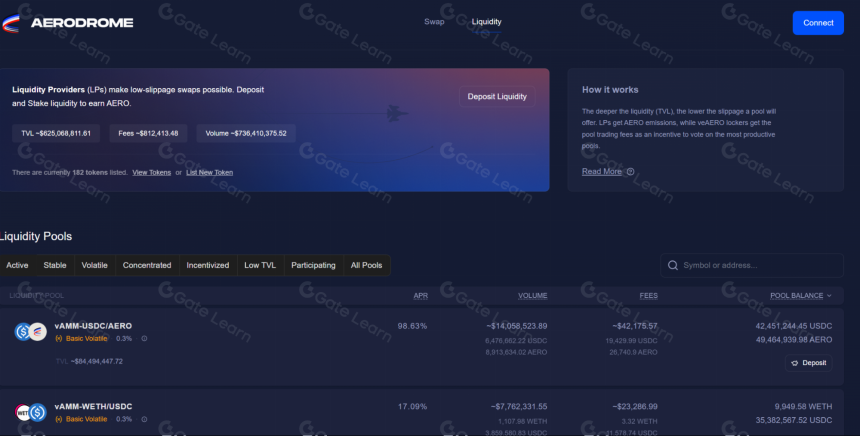This screenshot has height=436, width=860.
Task: Click the TVL ~$84,494,447.72 text
Action: tap(89, 361)
